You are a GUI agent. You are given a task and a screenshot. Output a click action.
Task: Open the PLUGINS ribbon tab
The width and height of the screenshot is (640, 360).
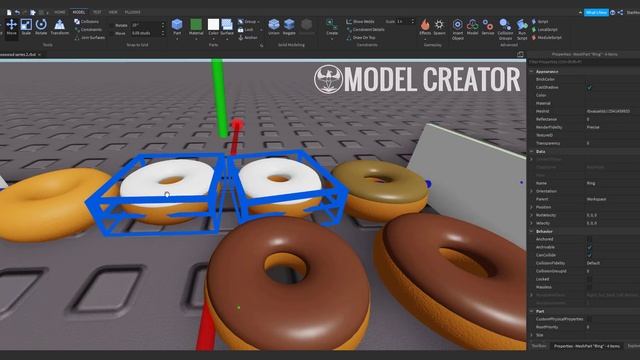tap(133, 12)
